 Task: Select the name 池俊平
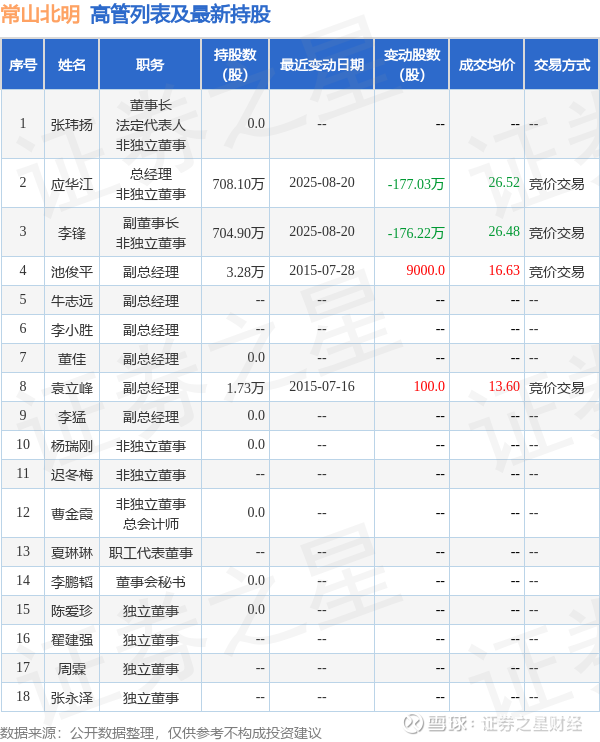tap(72, 272)
